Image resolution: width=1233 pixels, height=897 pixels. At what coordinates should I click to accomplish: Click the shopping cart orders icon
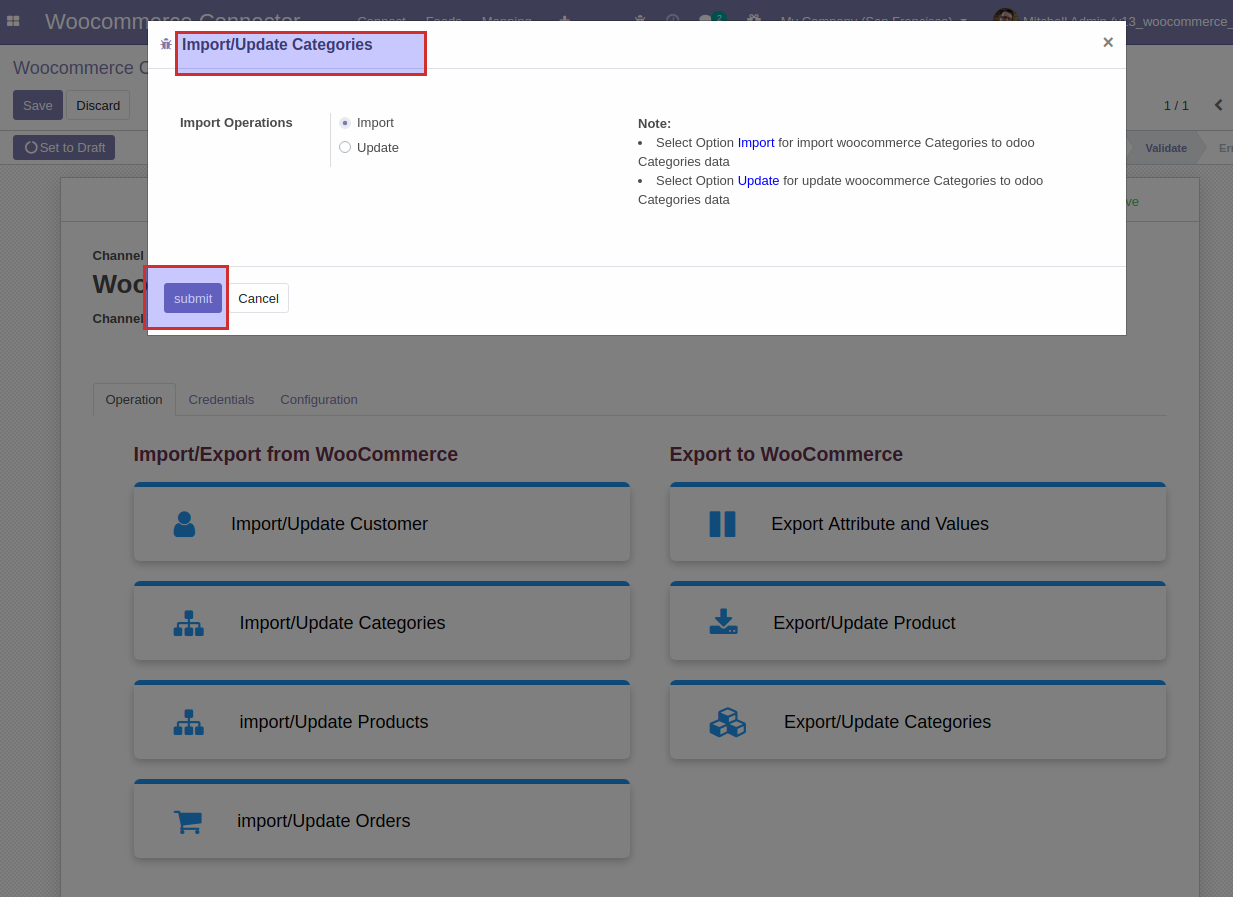188,821
